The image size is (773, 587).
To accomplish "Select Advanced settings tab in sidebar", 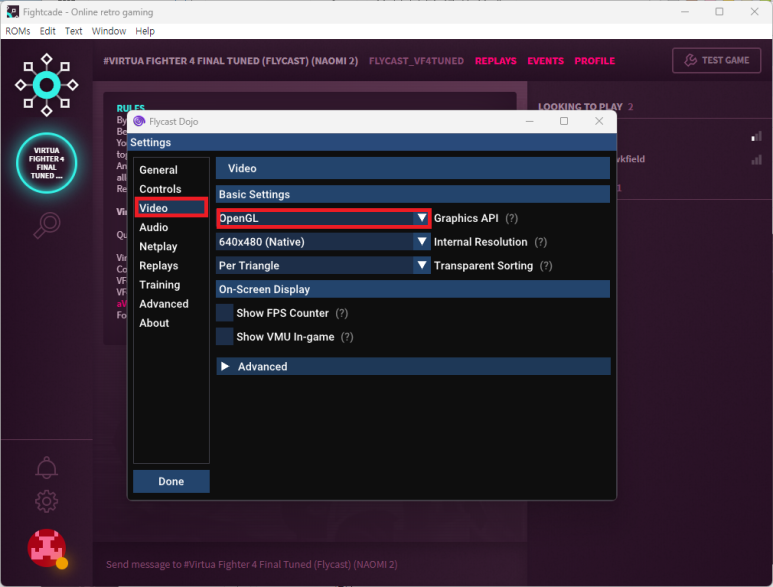I will (x=164, y=304).
